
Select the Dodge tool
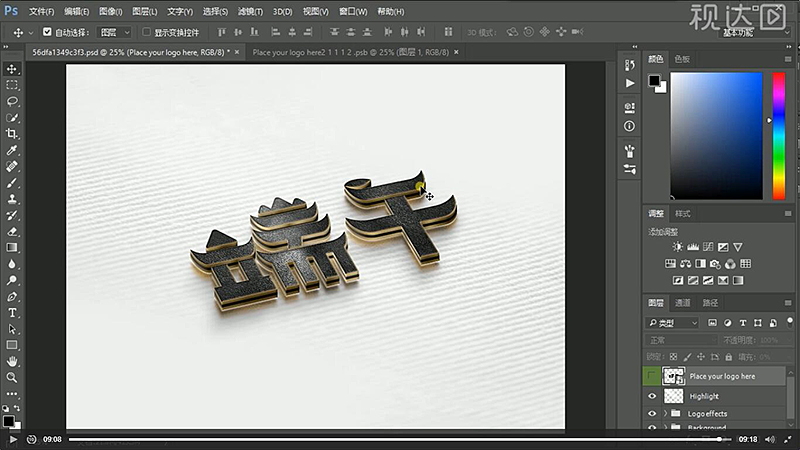click(x=12, y=280)
